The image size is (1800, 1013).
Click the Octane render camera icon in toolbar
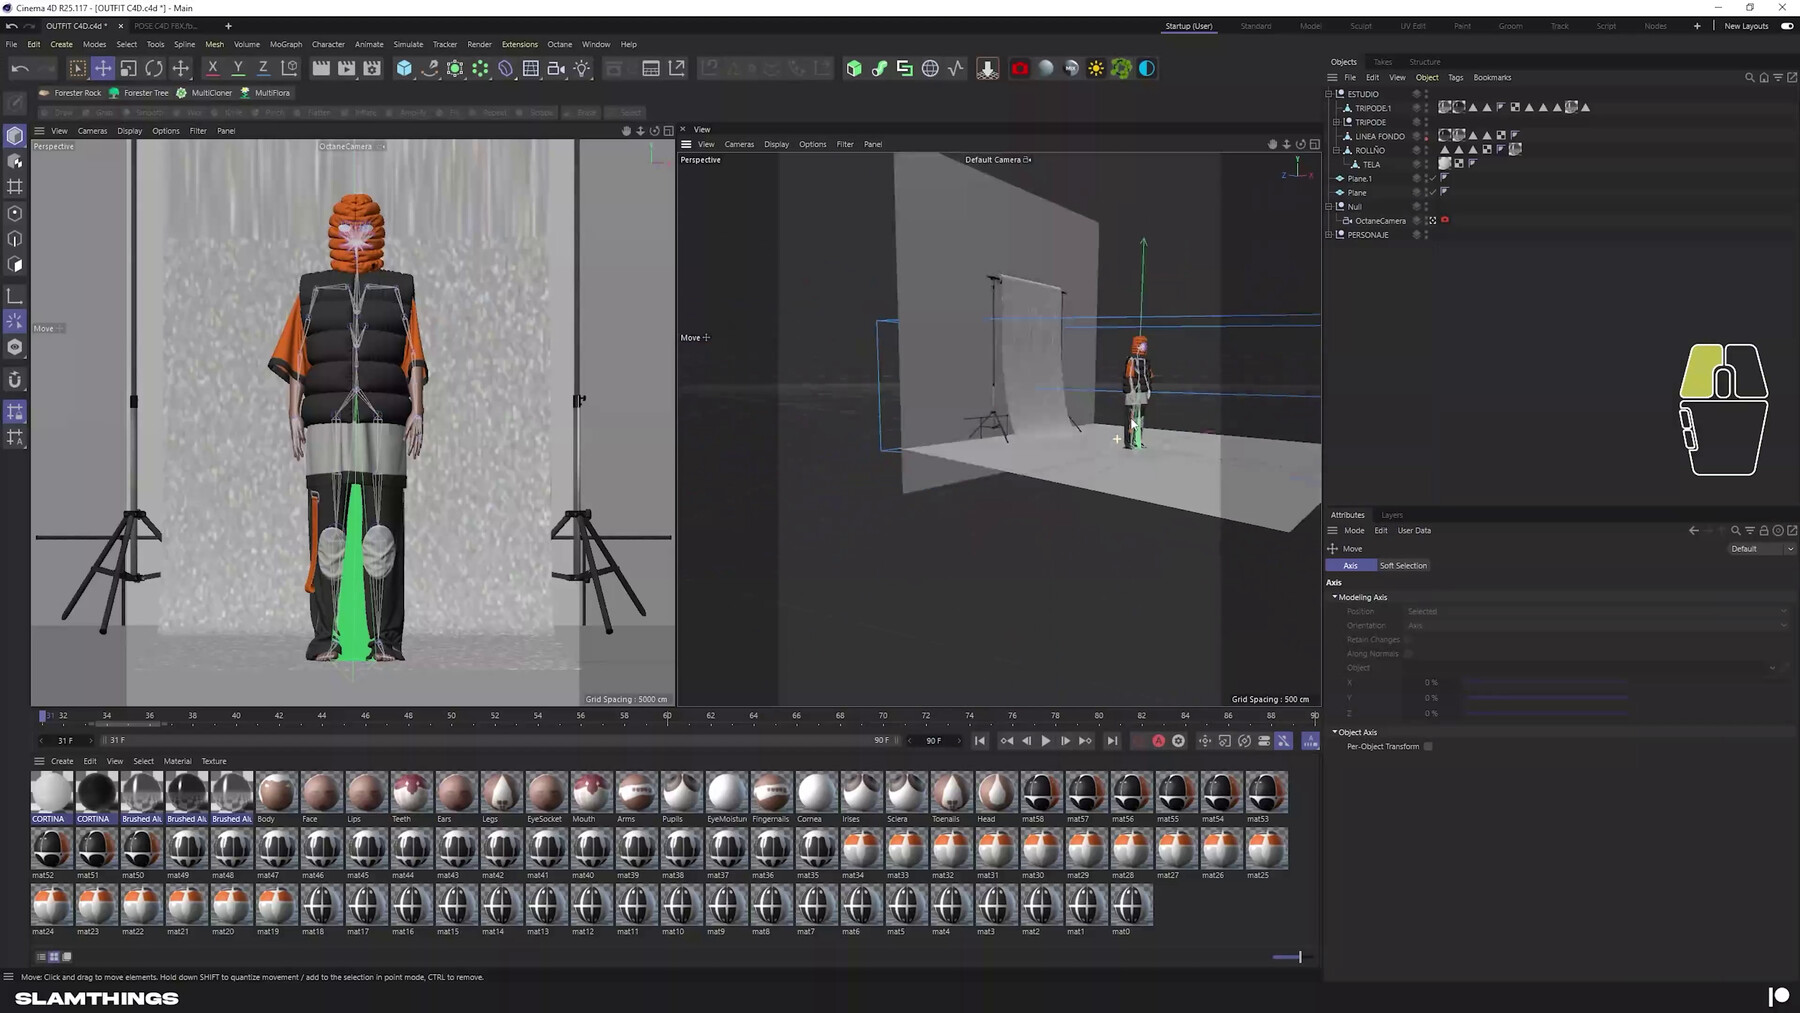pyautogui.click(x=1019, y=68)
